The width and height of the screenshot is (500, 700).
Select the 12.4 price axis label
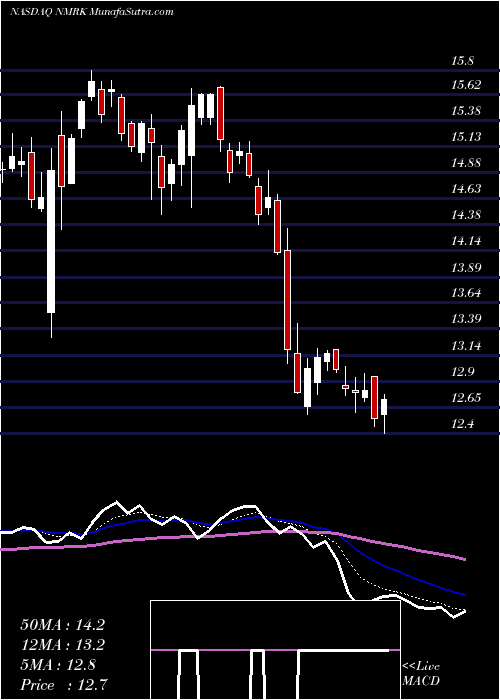click(462, 423)
